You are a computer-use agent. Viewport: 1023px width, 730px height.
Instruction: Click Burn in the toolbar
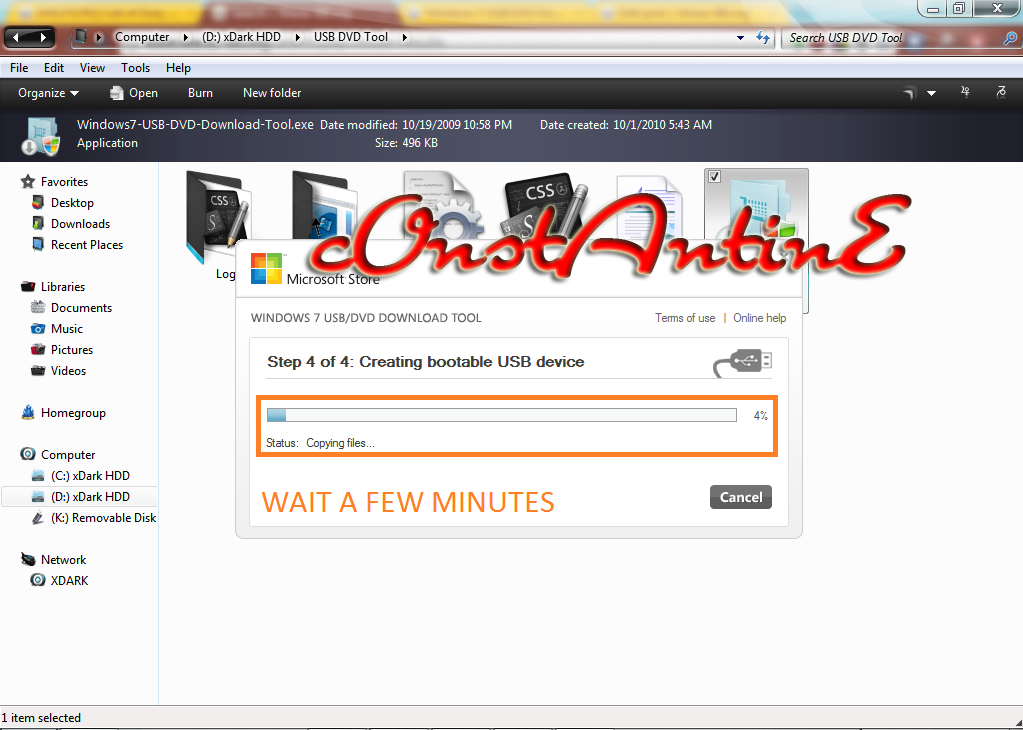(x=200, y=93)
